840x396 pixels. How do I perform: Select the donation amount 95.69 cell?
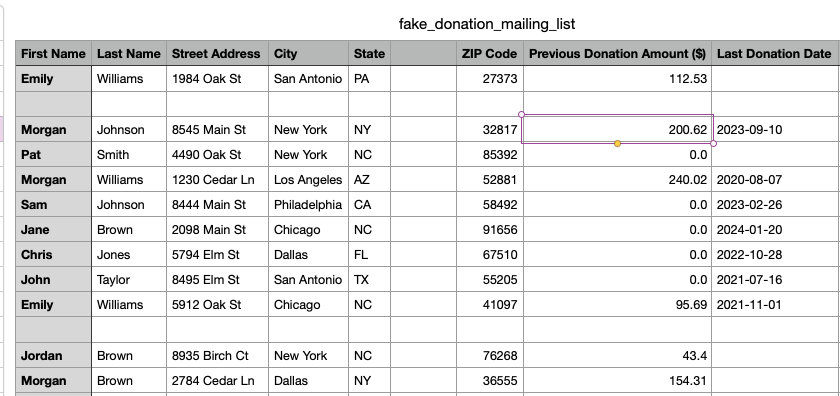tap(618, 305)
